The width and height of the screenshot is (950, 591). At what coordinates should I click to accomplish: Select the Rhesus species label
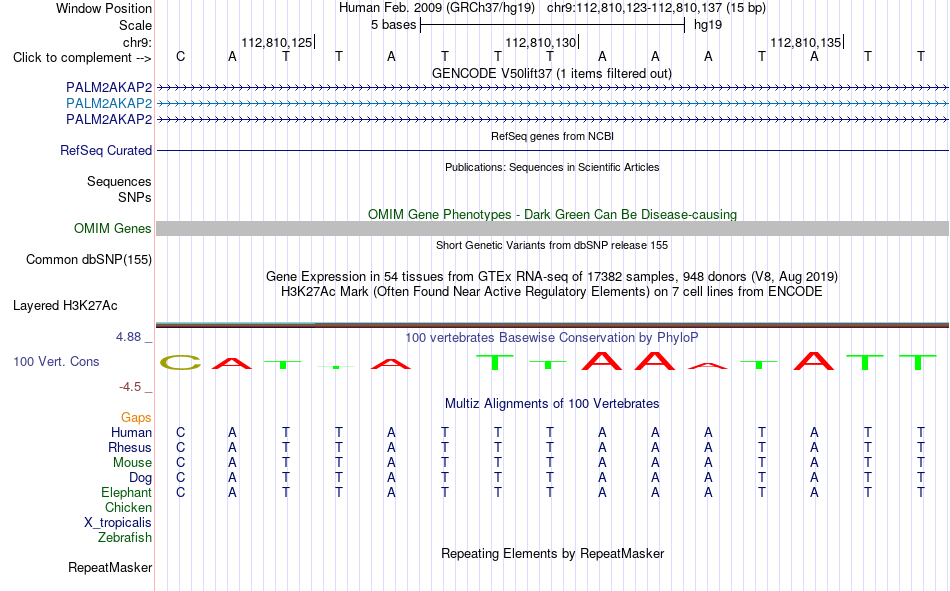tap(130, 447)
